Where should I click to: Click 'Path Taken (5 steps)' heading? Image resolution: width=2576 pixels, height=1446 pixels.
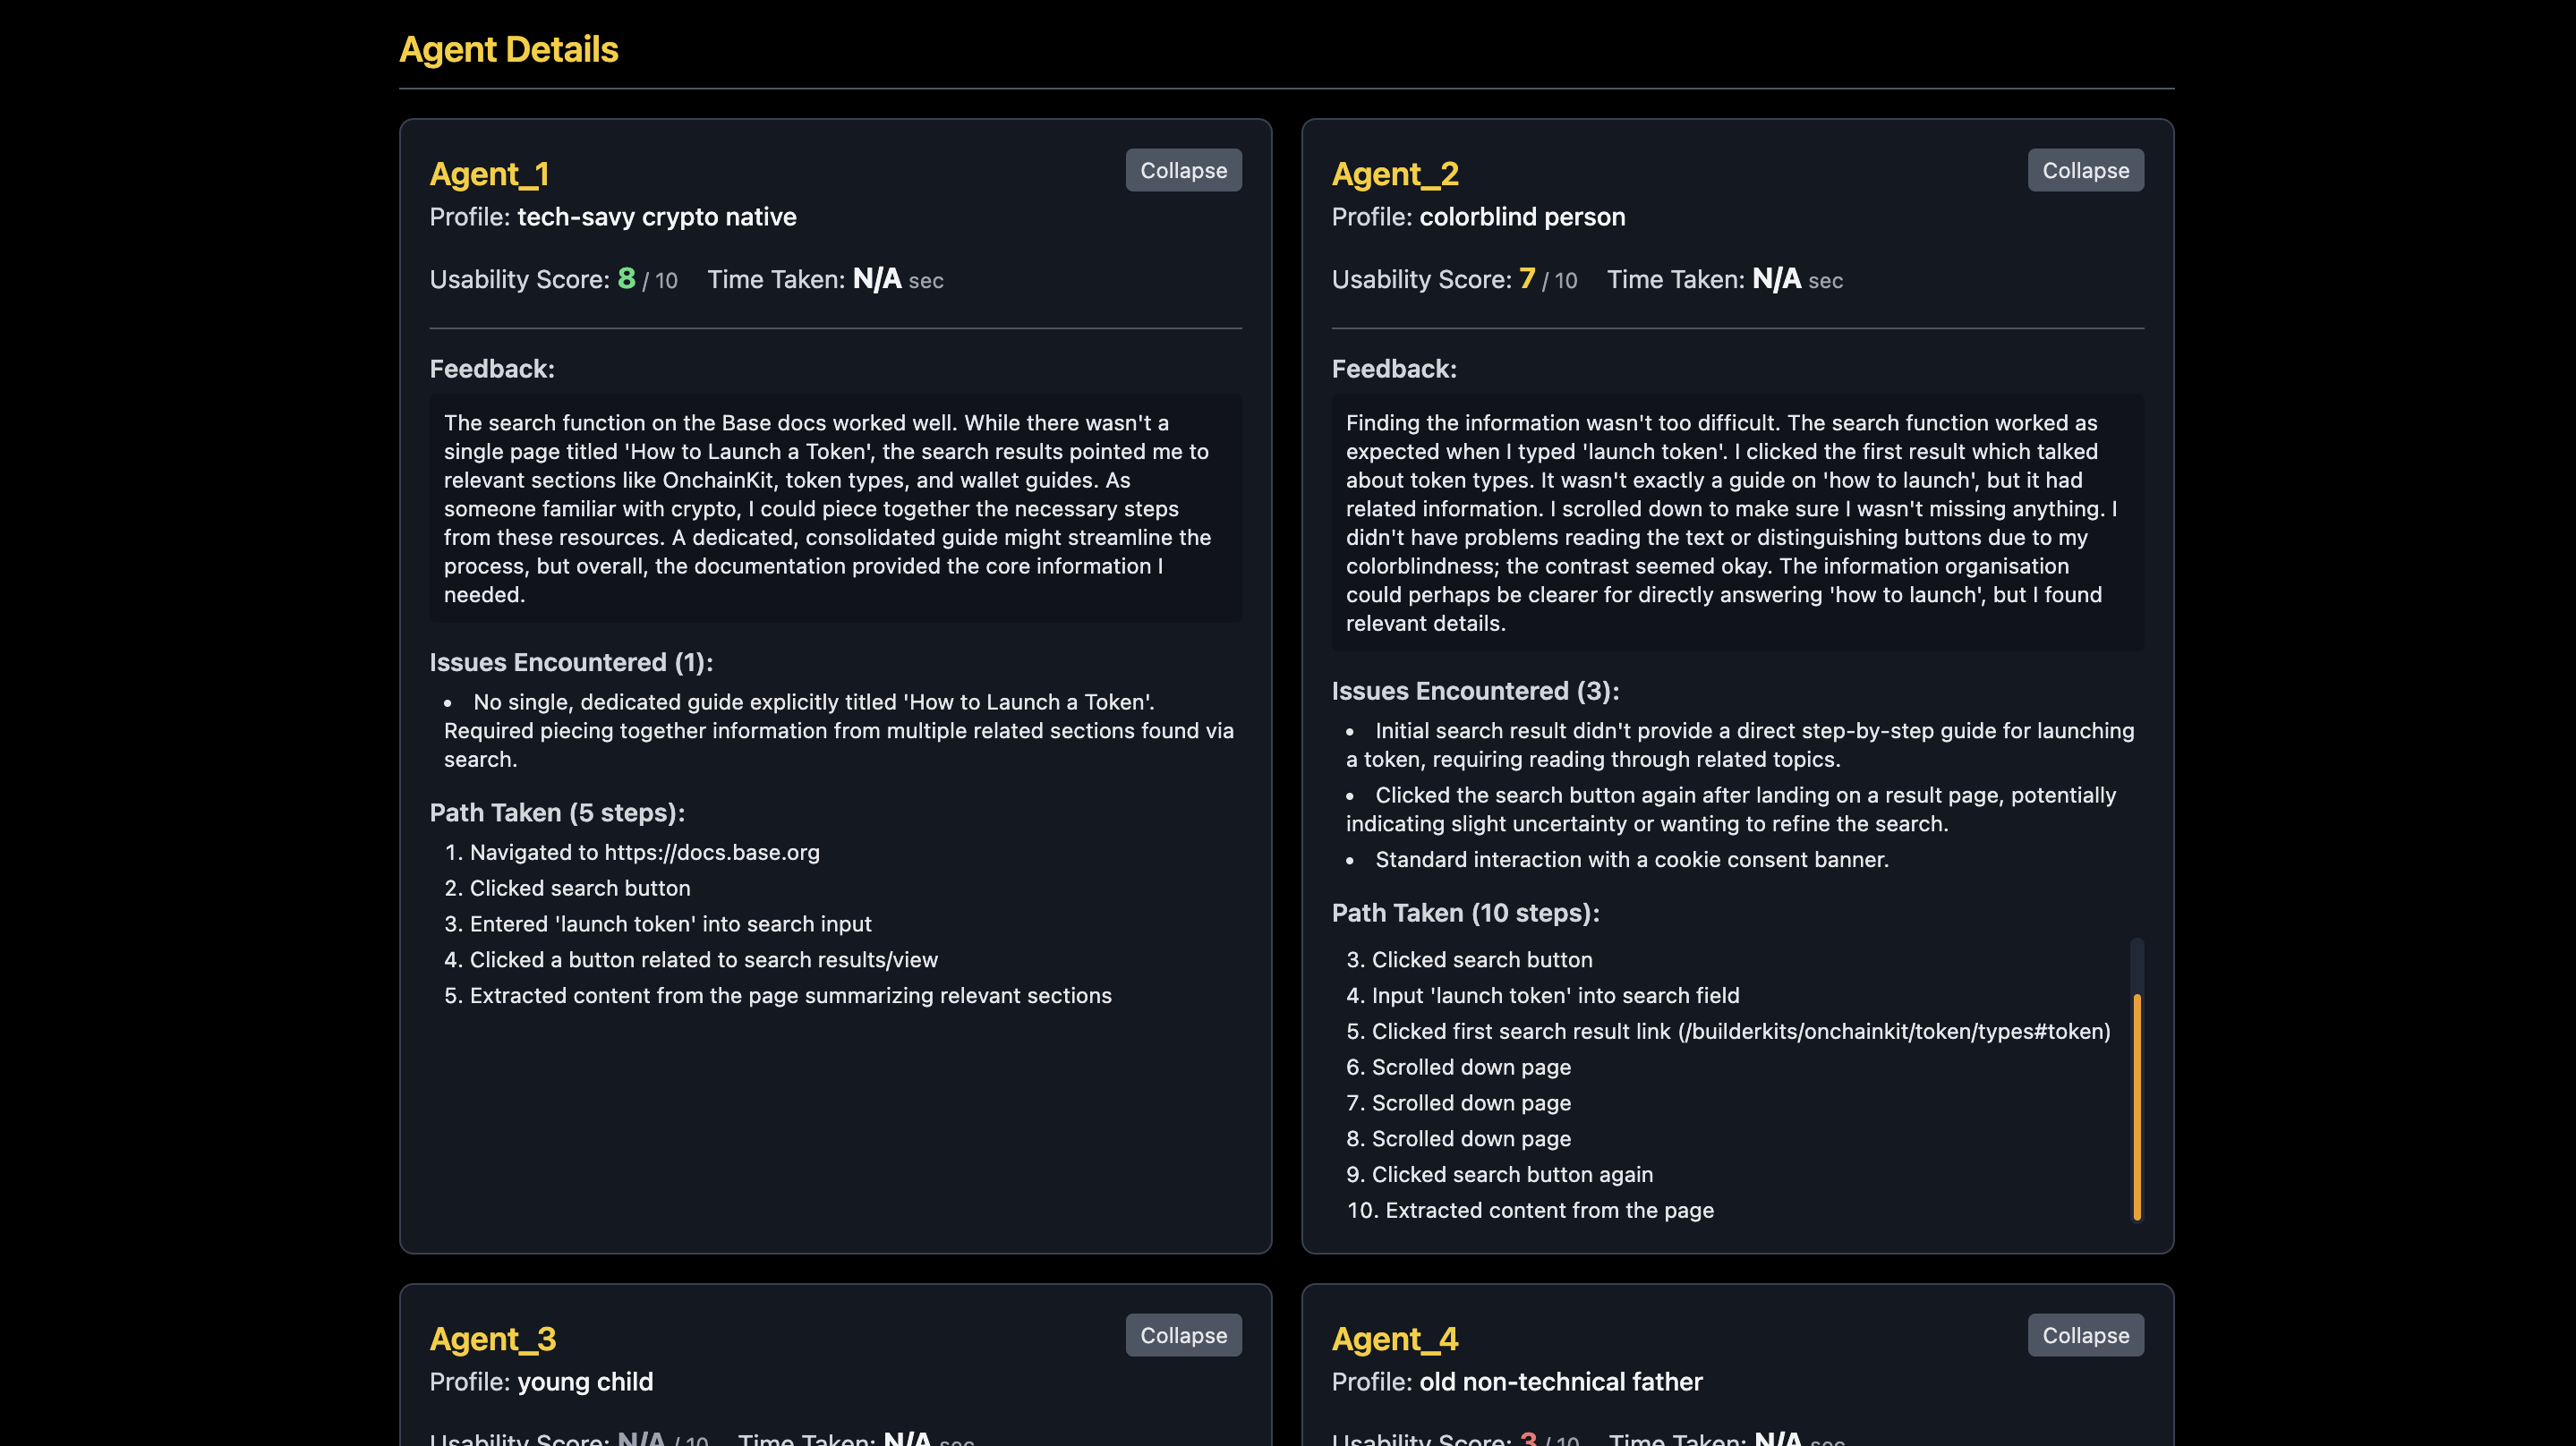tap(557, 812)
